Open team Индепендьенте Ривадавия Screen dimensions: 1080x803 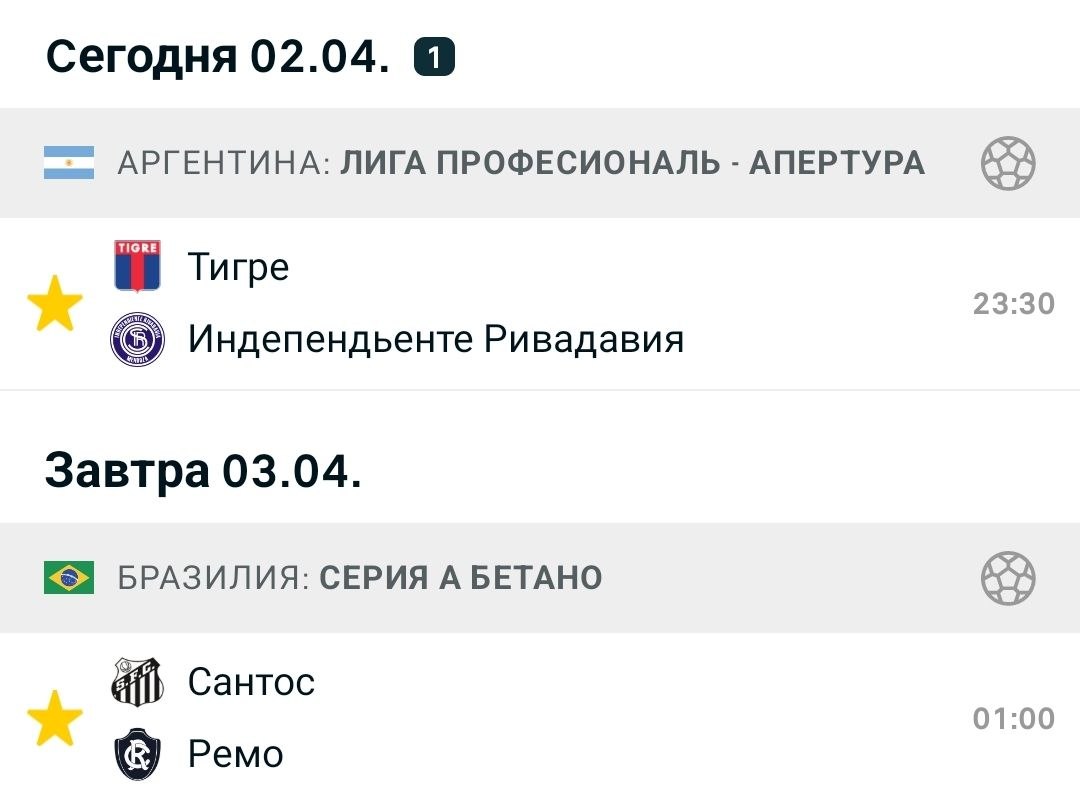tap(436, 340)
